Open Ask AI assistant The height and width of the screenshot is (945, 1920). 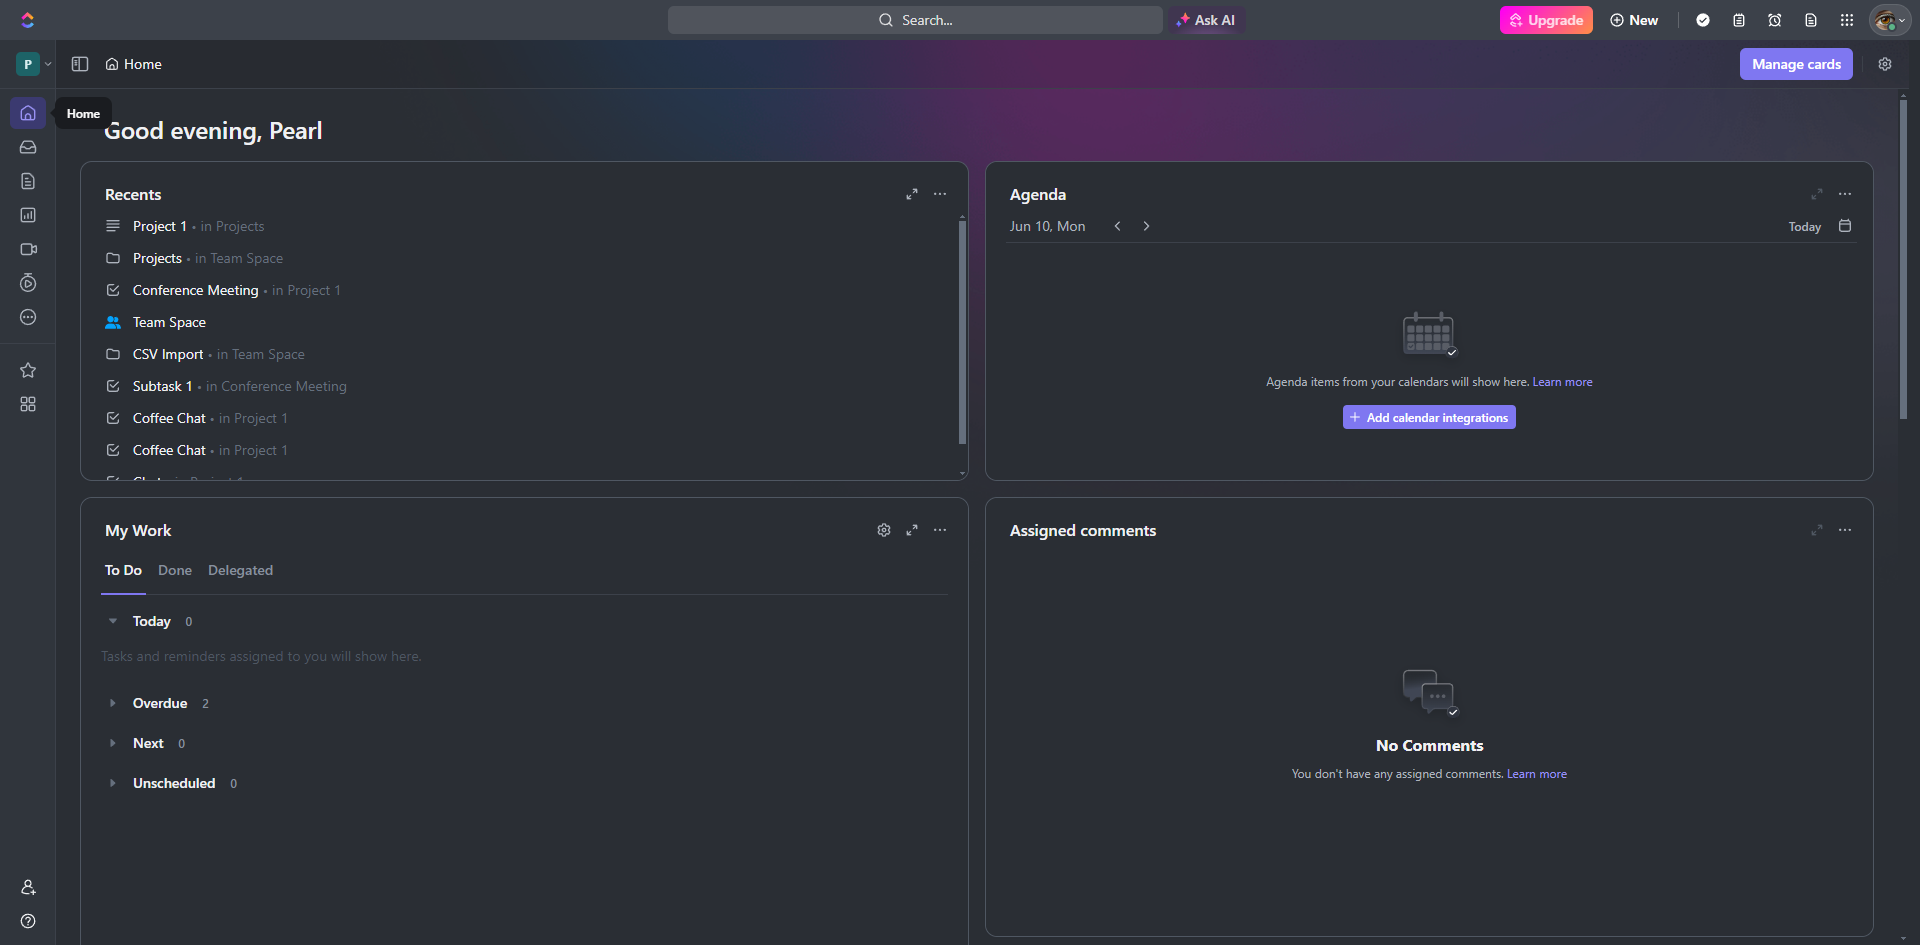pos(1207,20)
